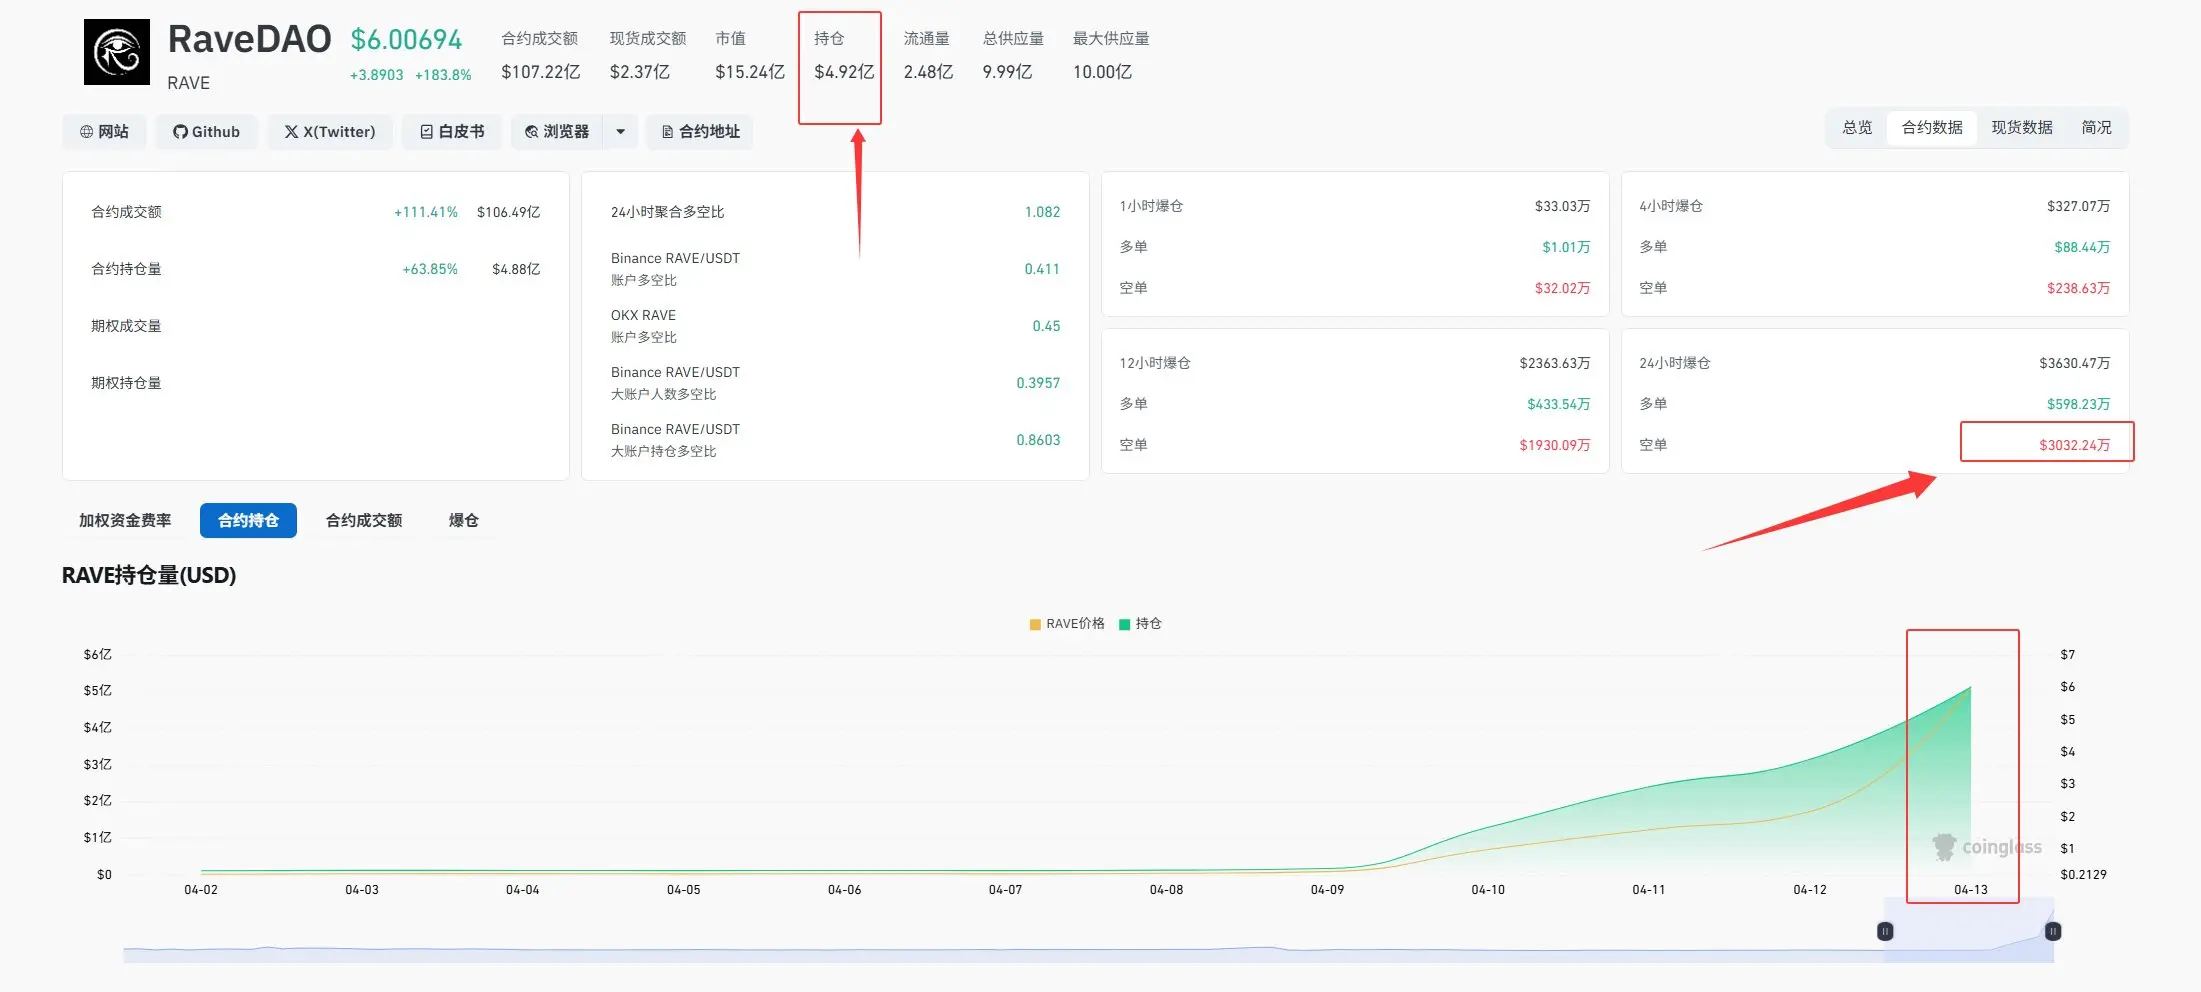Open the 简况 tab
This screenshot has width=2201, height=992.
pos(2097,128)
